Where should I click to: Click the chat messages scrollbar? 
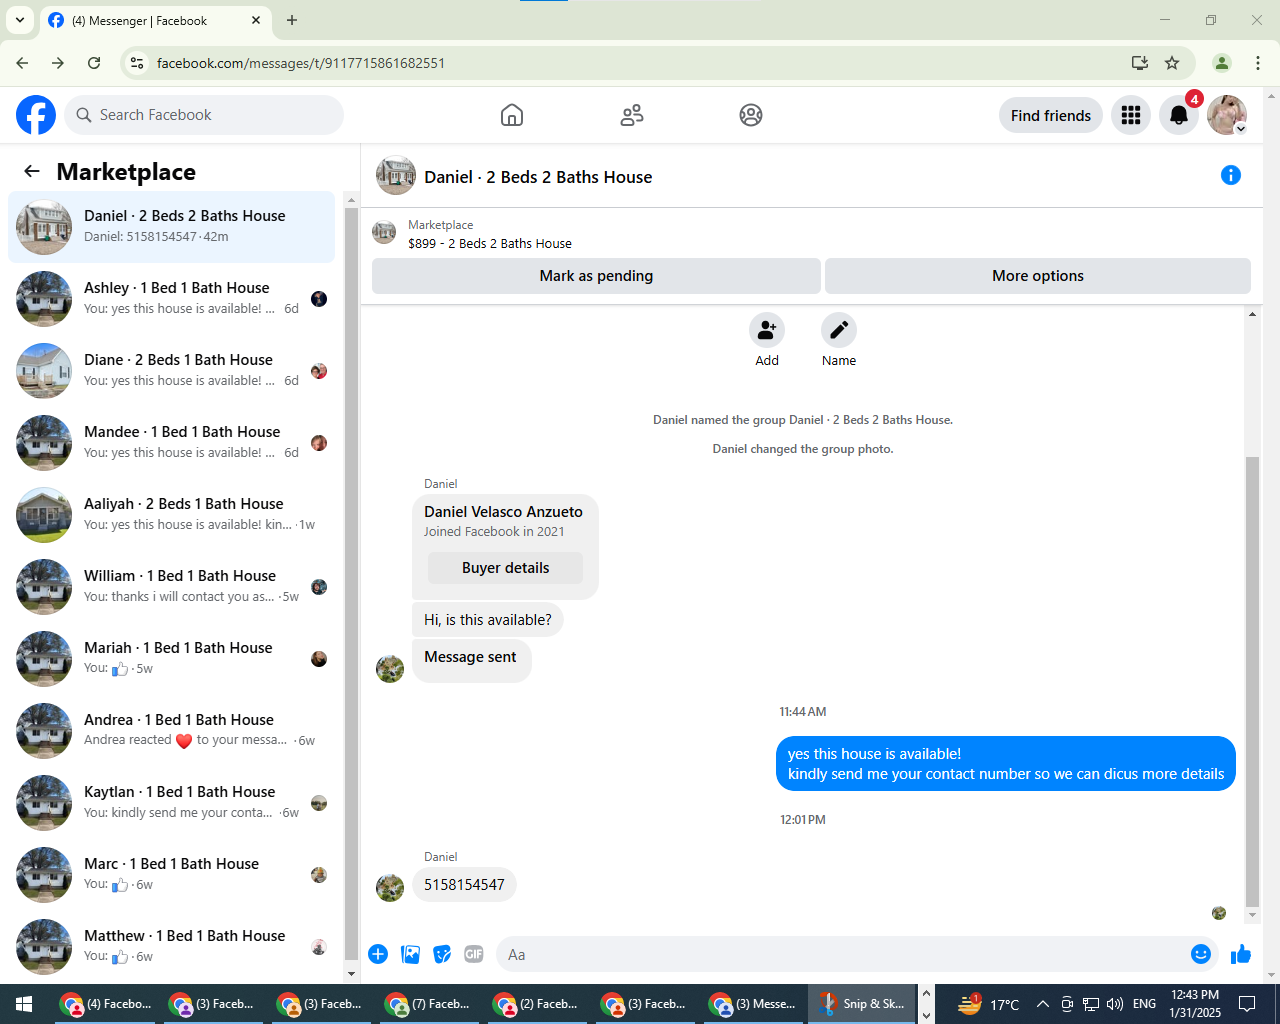coord(1252,680)
